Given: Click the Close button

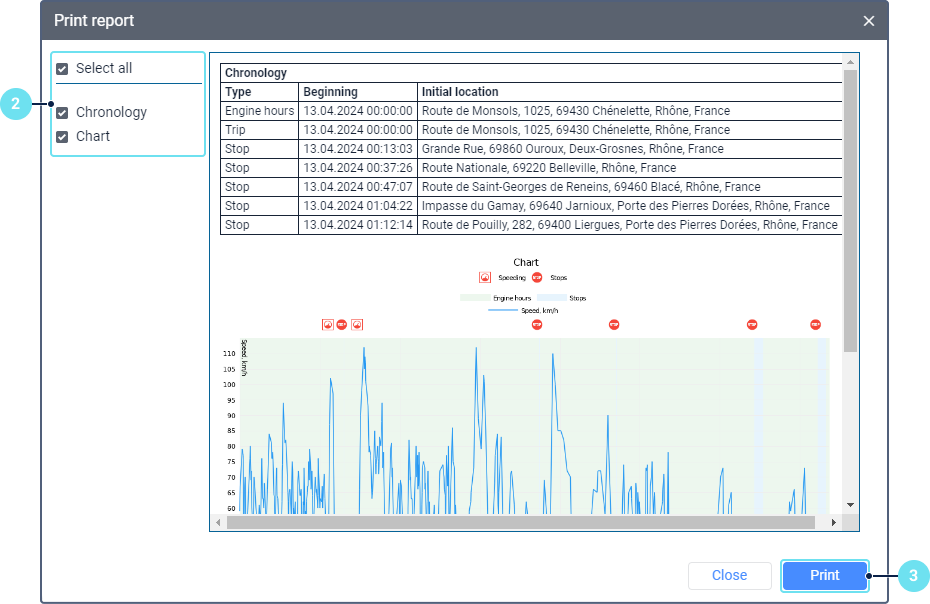Looking at the screenshot, I should [729, 575].
